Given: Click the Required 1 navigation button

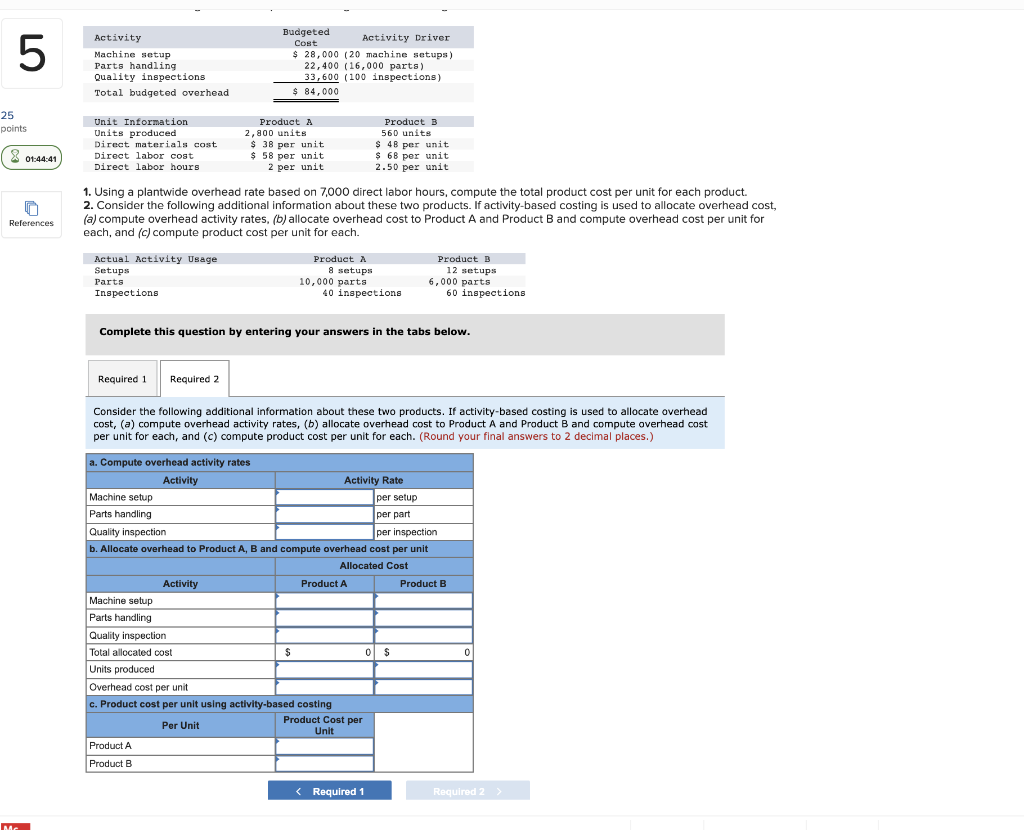Looking at the screenshot, I should (330, 790).
